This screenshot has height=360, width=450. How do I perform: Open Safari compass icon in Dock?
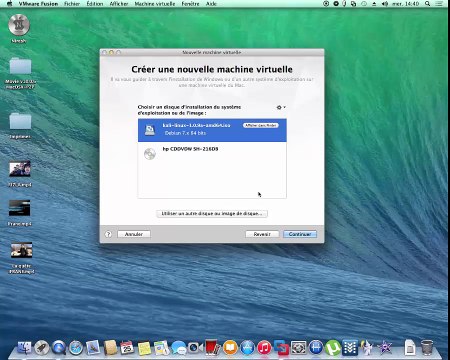pos(76,348)
